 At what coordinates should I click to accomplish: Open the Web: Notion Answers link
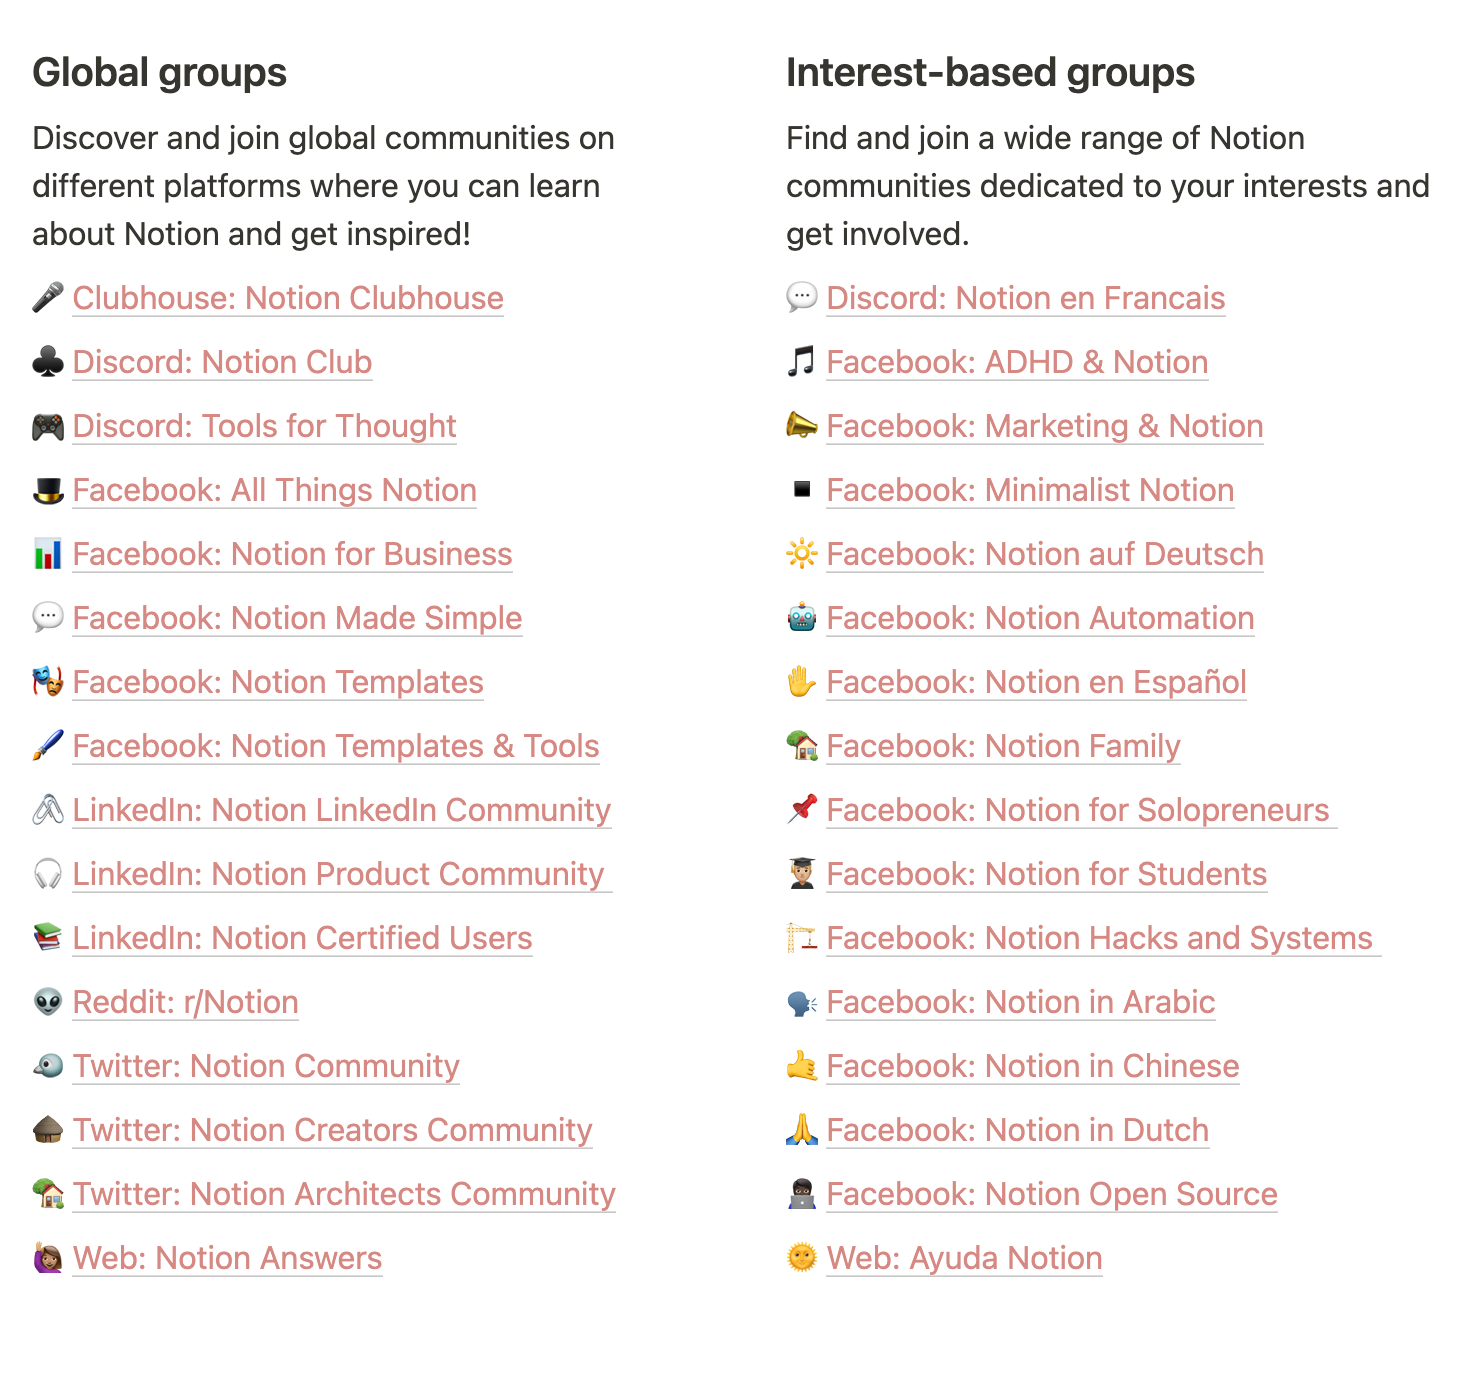click(227, 1259)
